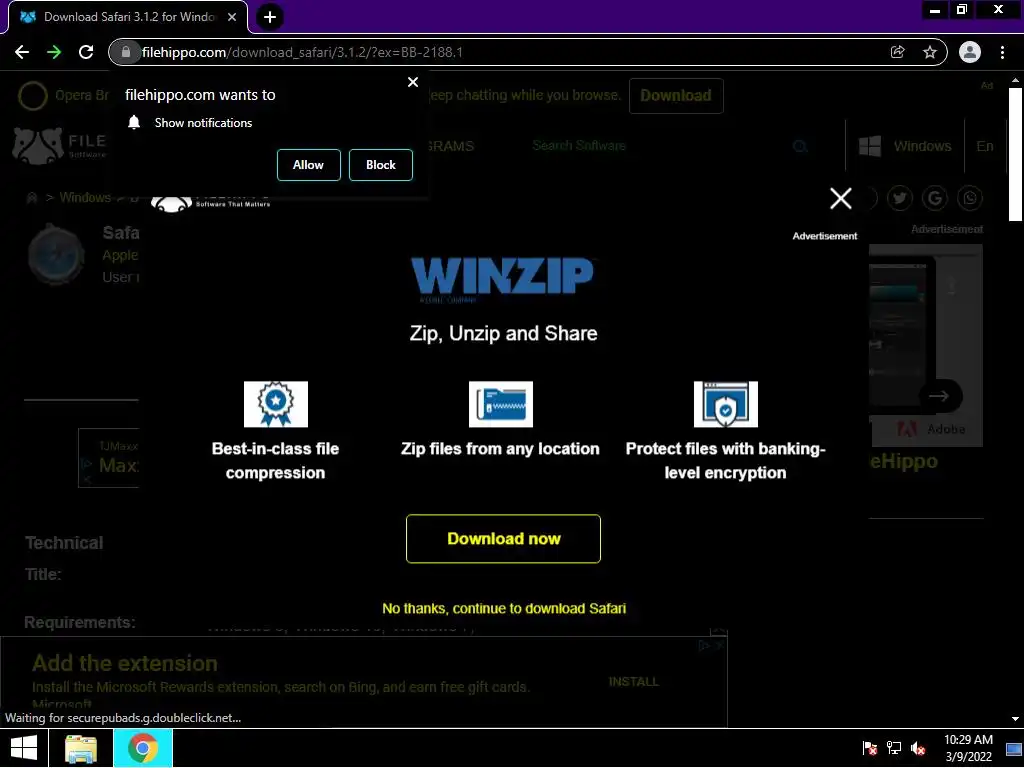Image resolution: width=1024 pixels, height=768 pixels.
Task: Click the next arrow on Adobe ad
Action: [940, 396]
